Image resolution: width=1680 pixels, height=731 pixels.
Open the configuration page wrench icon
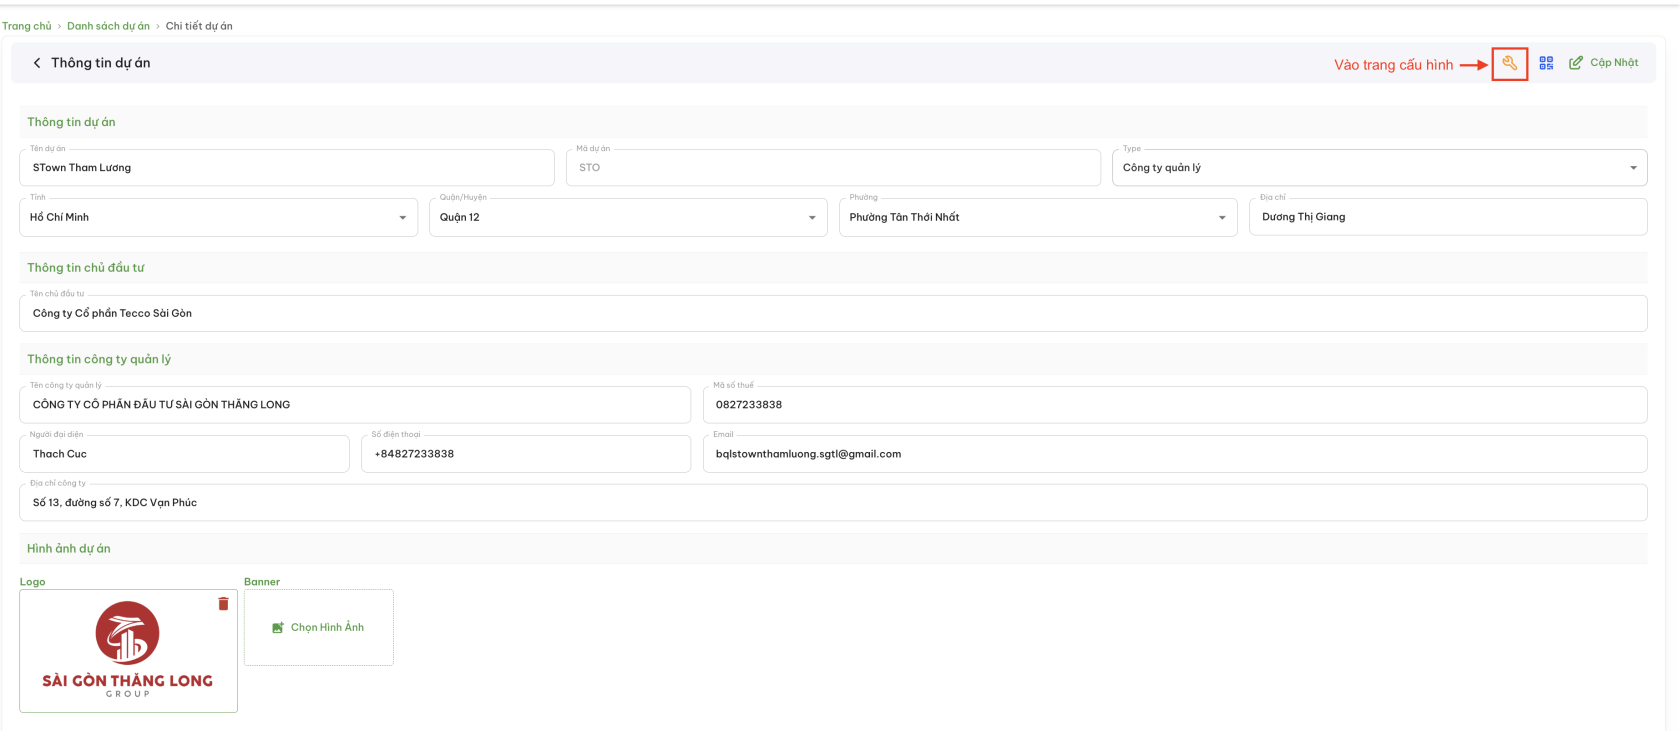click(1509, 63)
